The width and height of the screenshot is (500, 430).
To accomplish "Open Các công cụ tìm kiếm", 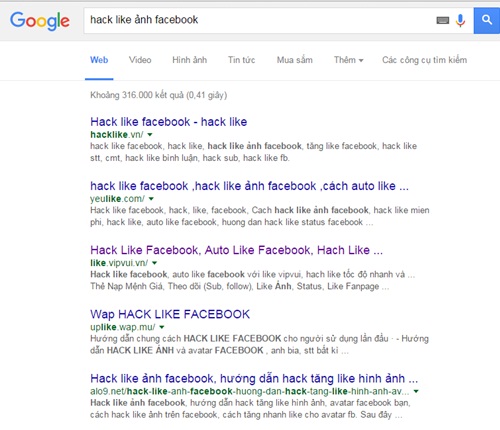I will [424, 60].
